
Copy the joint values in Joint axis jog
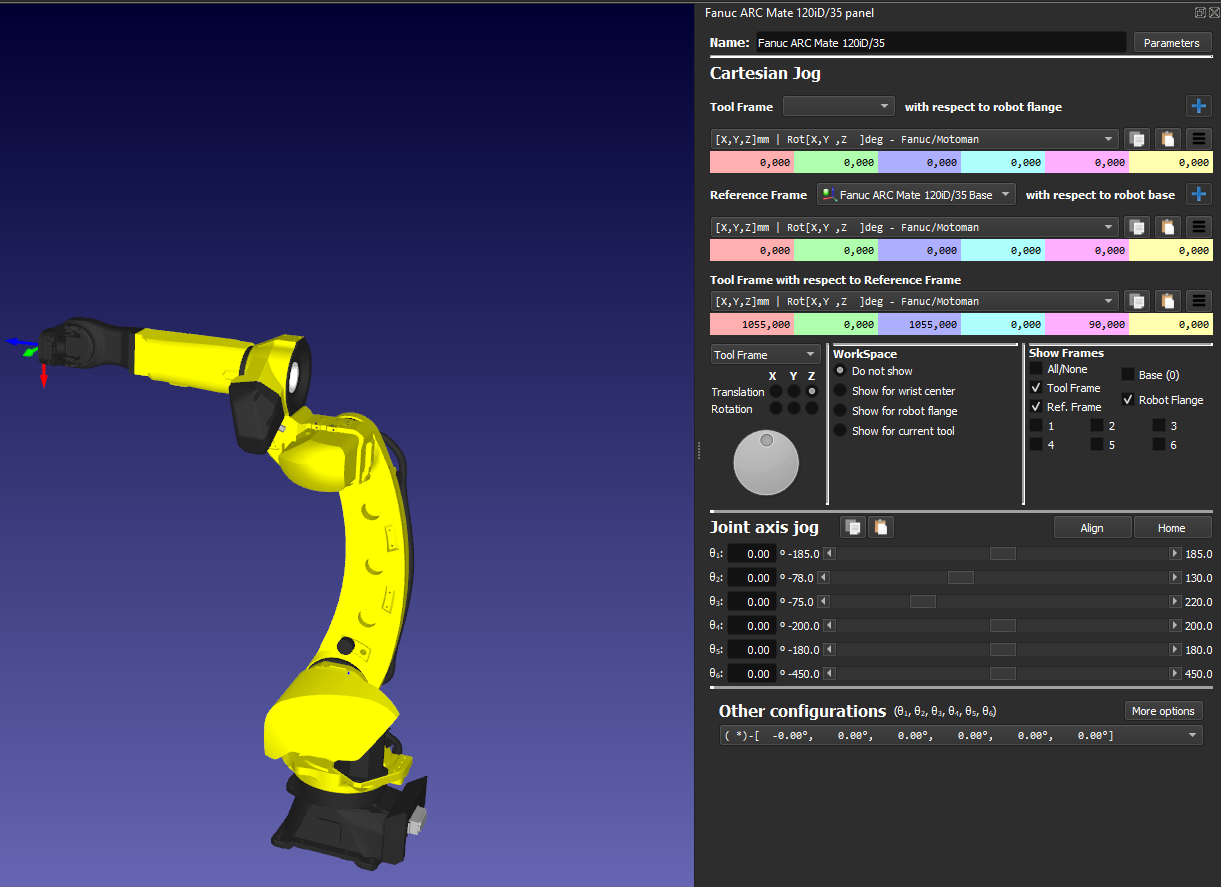click(852, 527)
